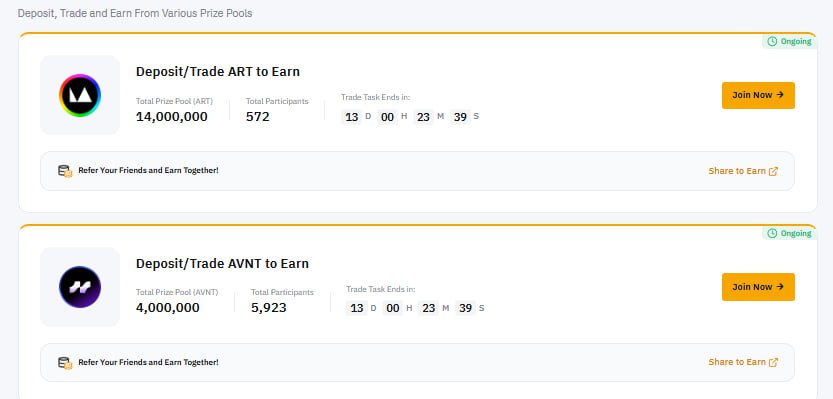Click the clock icon on ART Ongoing badge

tap(772, 41)
